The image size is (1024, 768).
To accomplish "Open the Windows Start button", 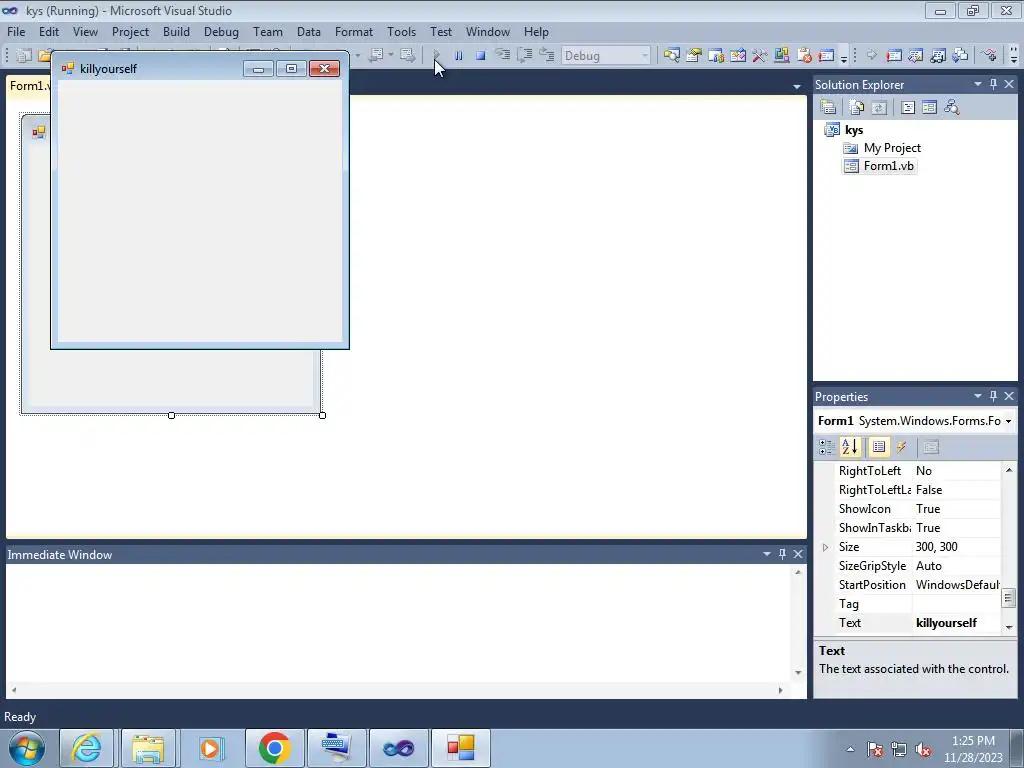I will (x=26, y=748).
